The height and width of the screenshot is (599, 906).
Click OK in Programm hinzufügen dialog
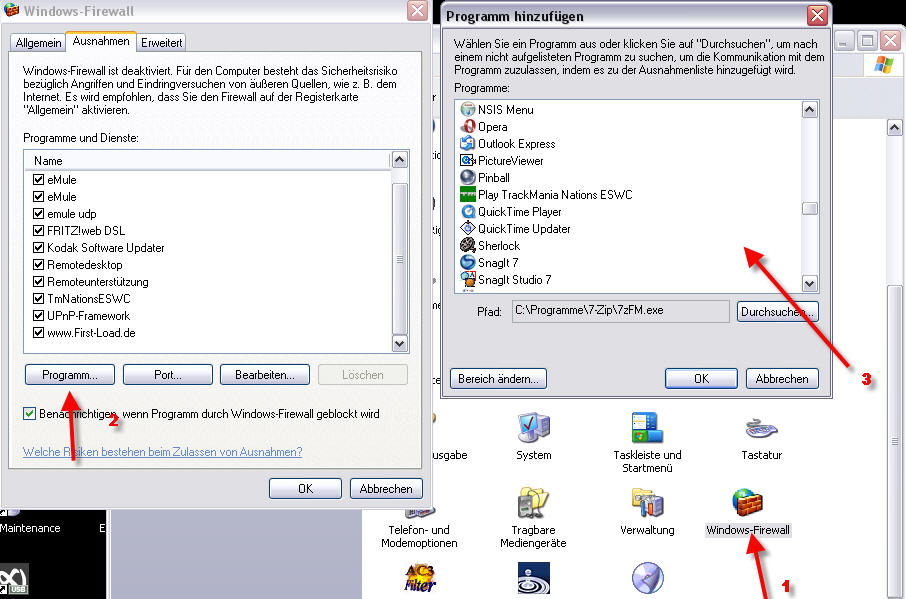click(701, 379)
